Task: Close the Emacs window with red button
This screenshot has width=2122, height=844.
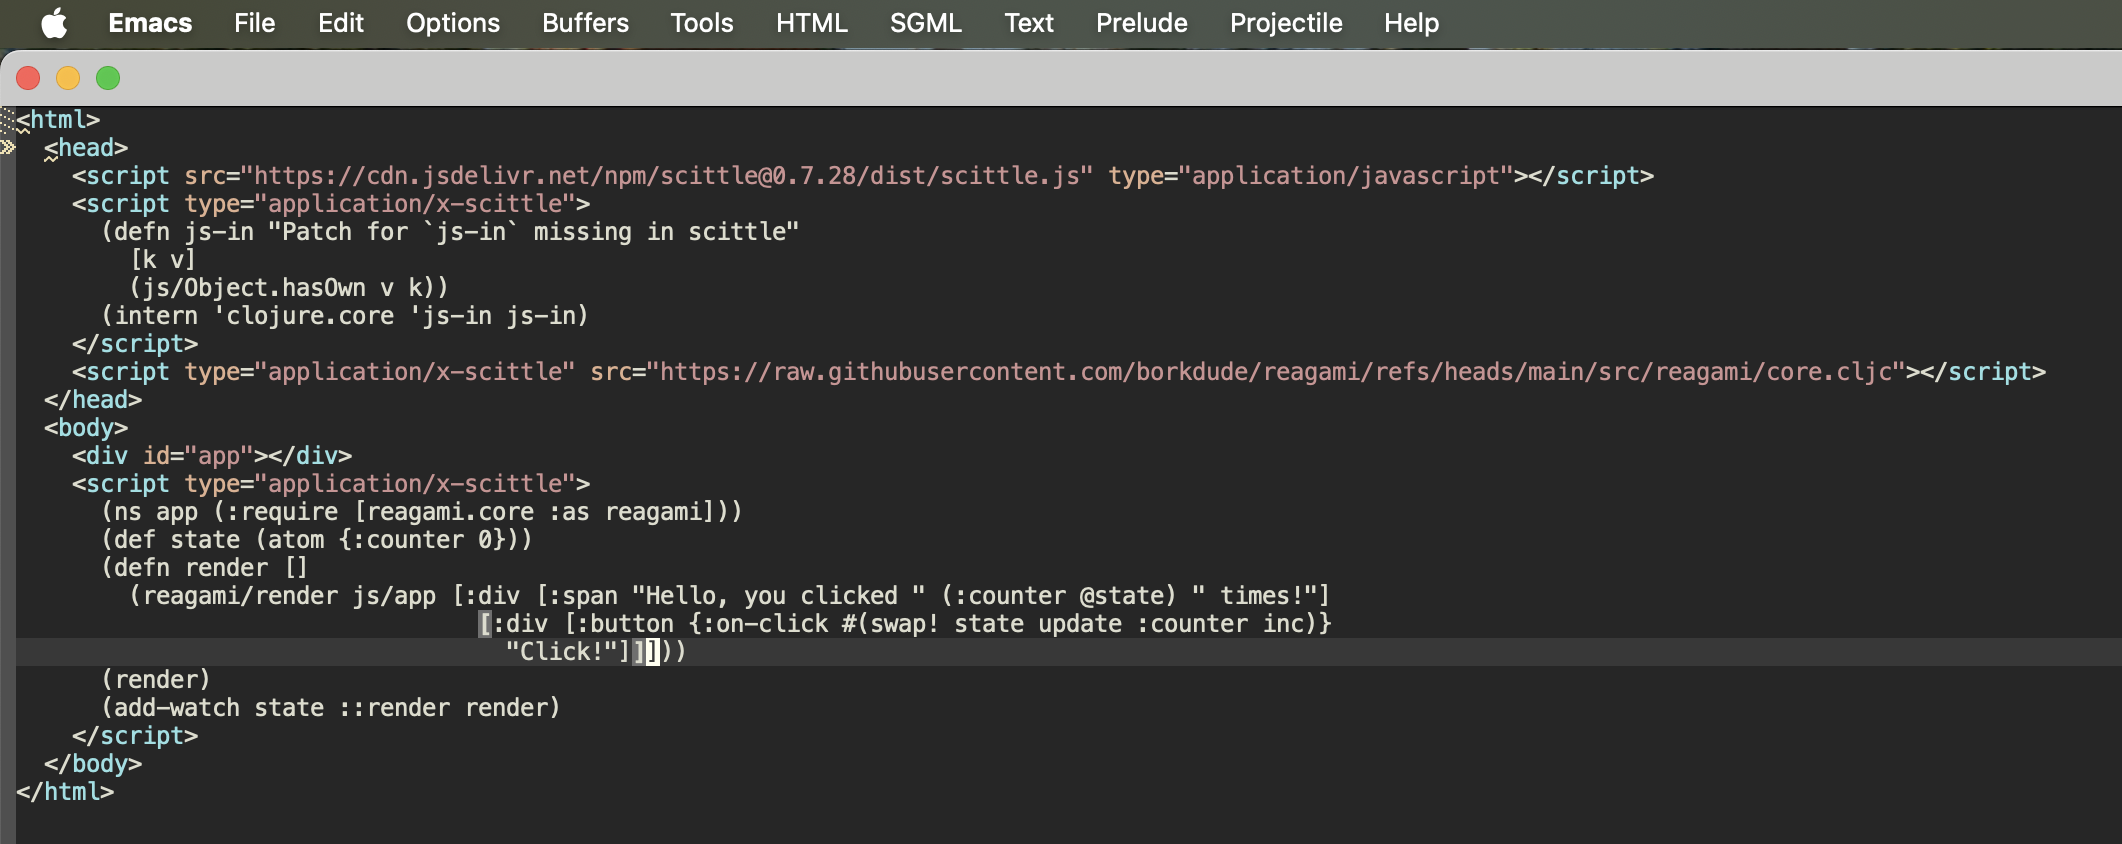Action: [x=28, y=78]
